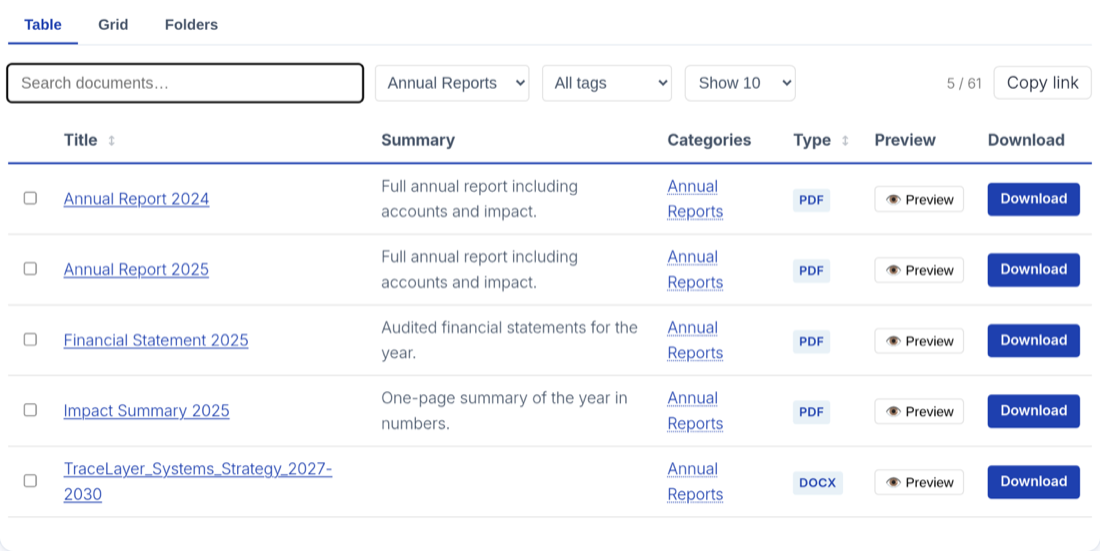Open the Annual Reports category dropdown
1100x551 pixels.
click(452, 83)
